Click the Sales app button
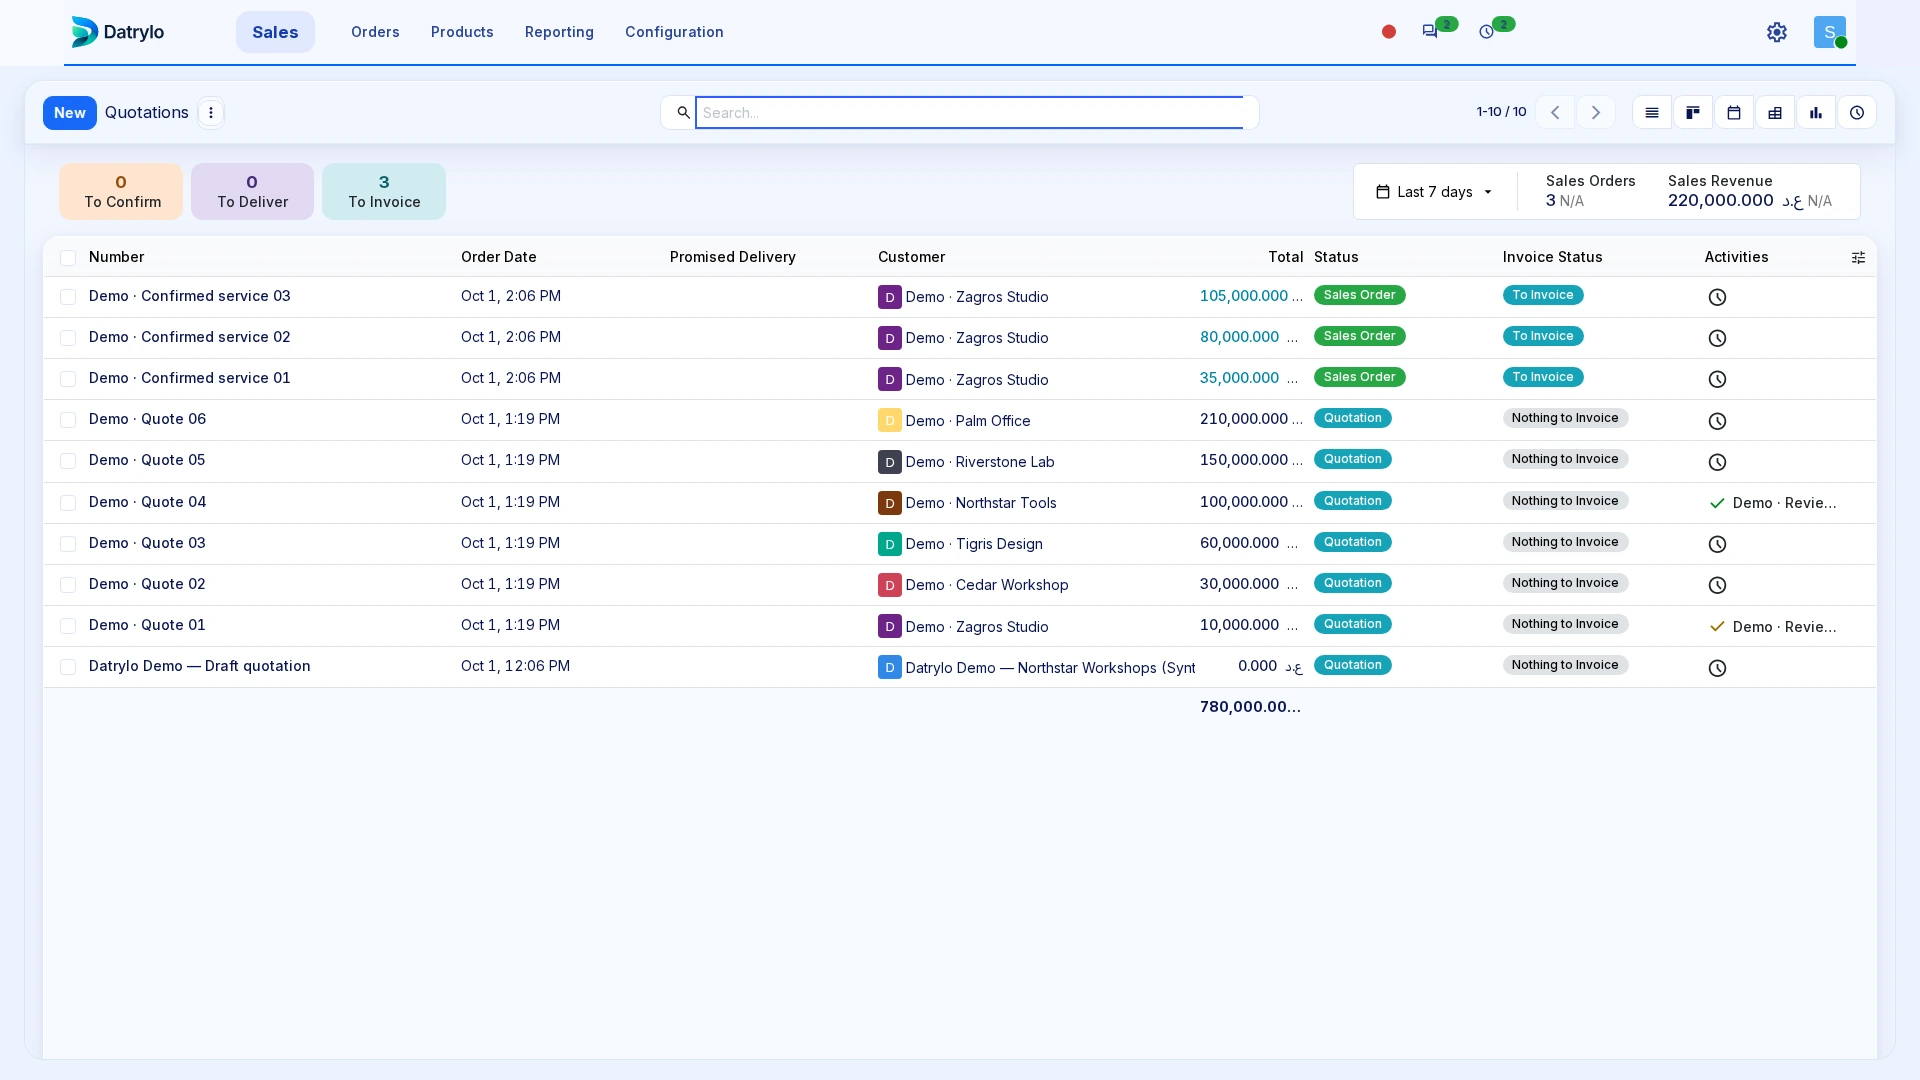This screenshot has height=1080, width=1920. click(275, 32)
